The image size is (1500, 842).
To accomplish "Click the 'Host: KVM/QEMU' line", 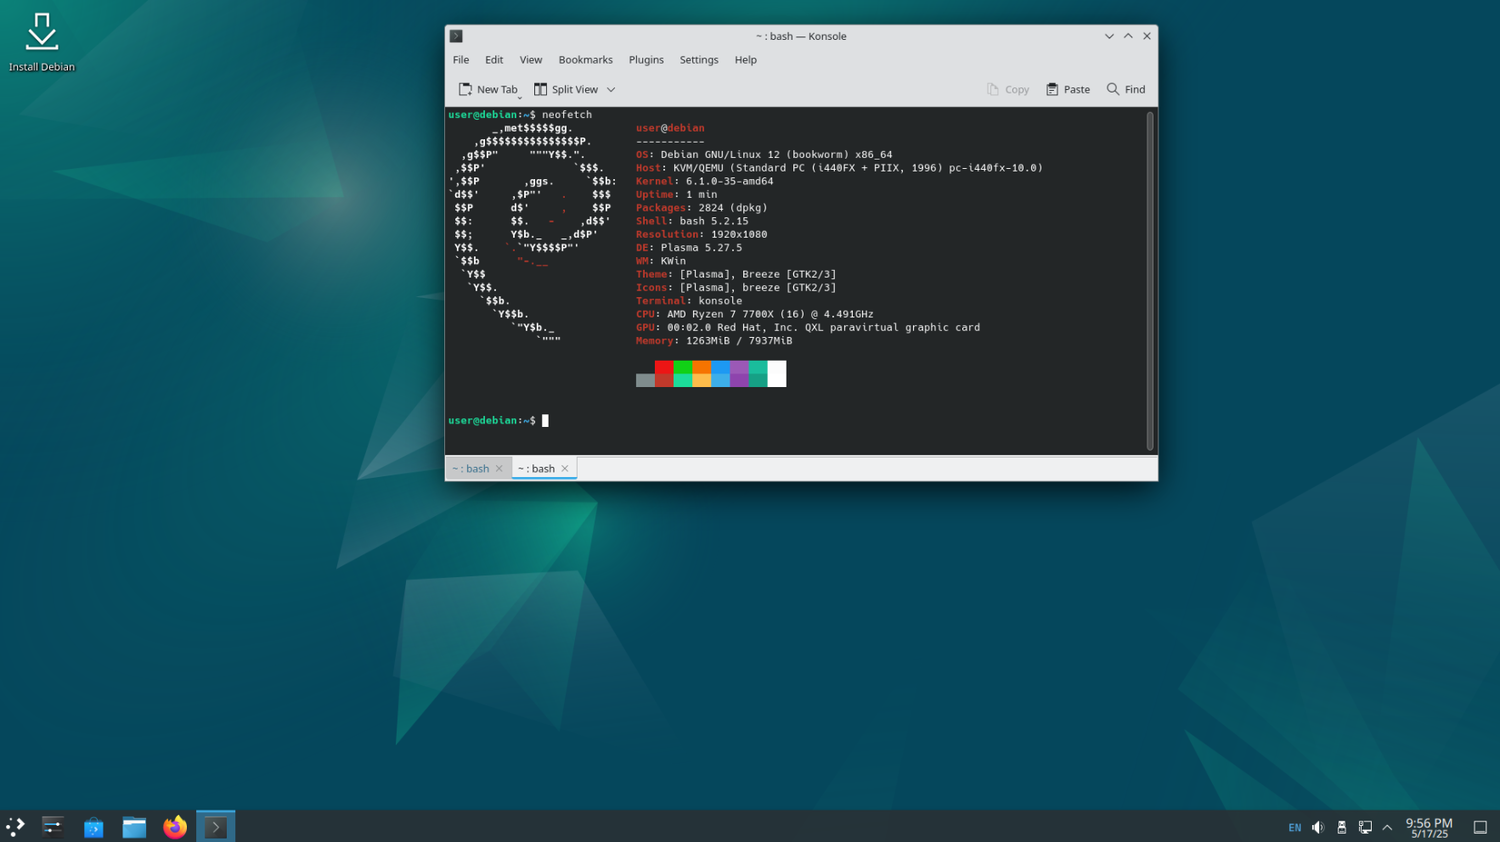I will point(839,168).
